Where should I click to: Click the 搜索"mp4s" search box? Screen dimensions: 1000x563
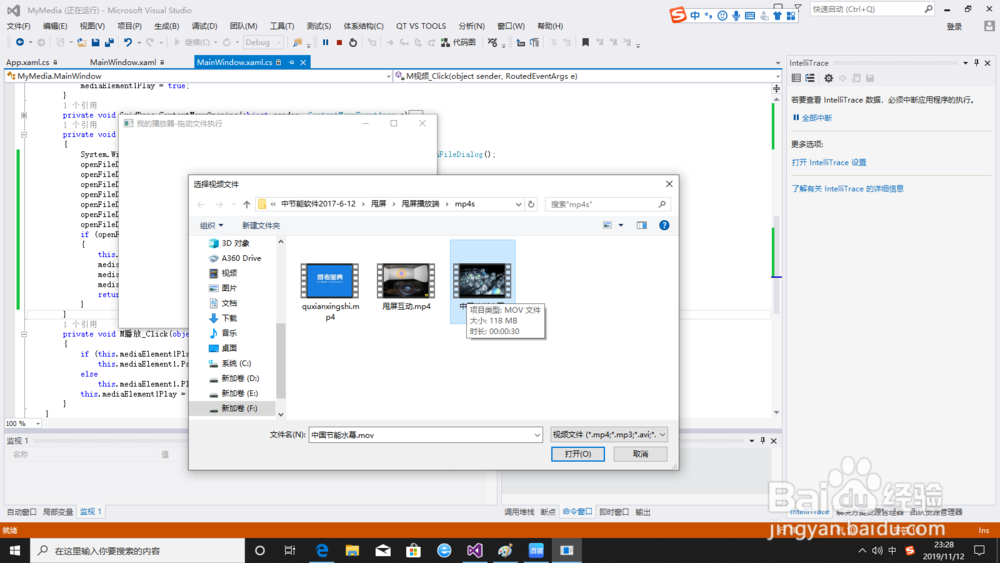pyautogui.click(x=607, y=204)
